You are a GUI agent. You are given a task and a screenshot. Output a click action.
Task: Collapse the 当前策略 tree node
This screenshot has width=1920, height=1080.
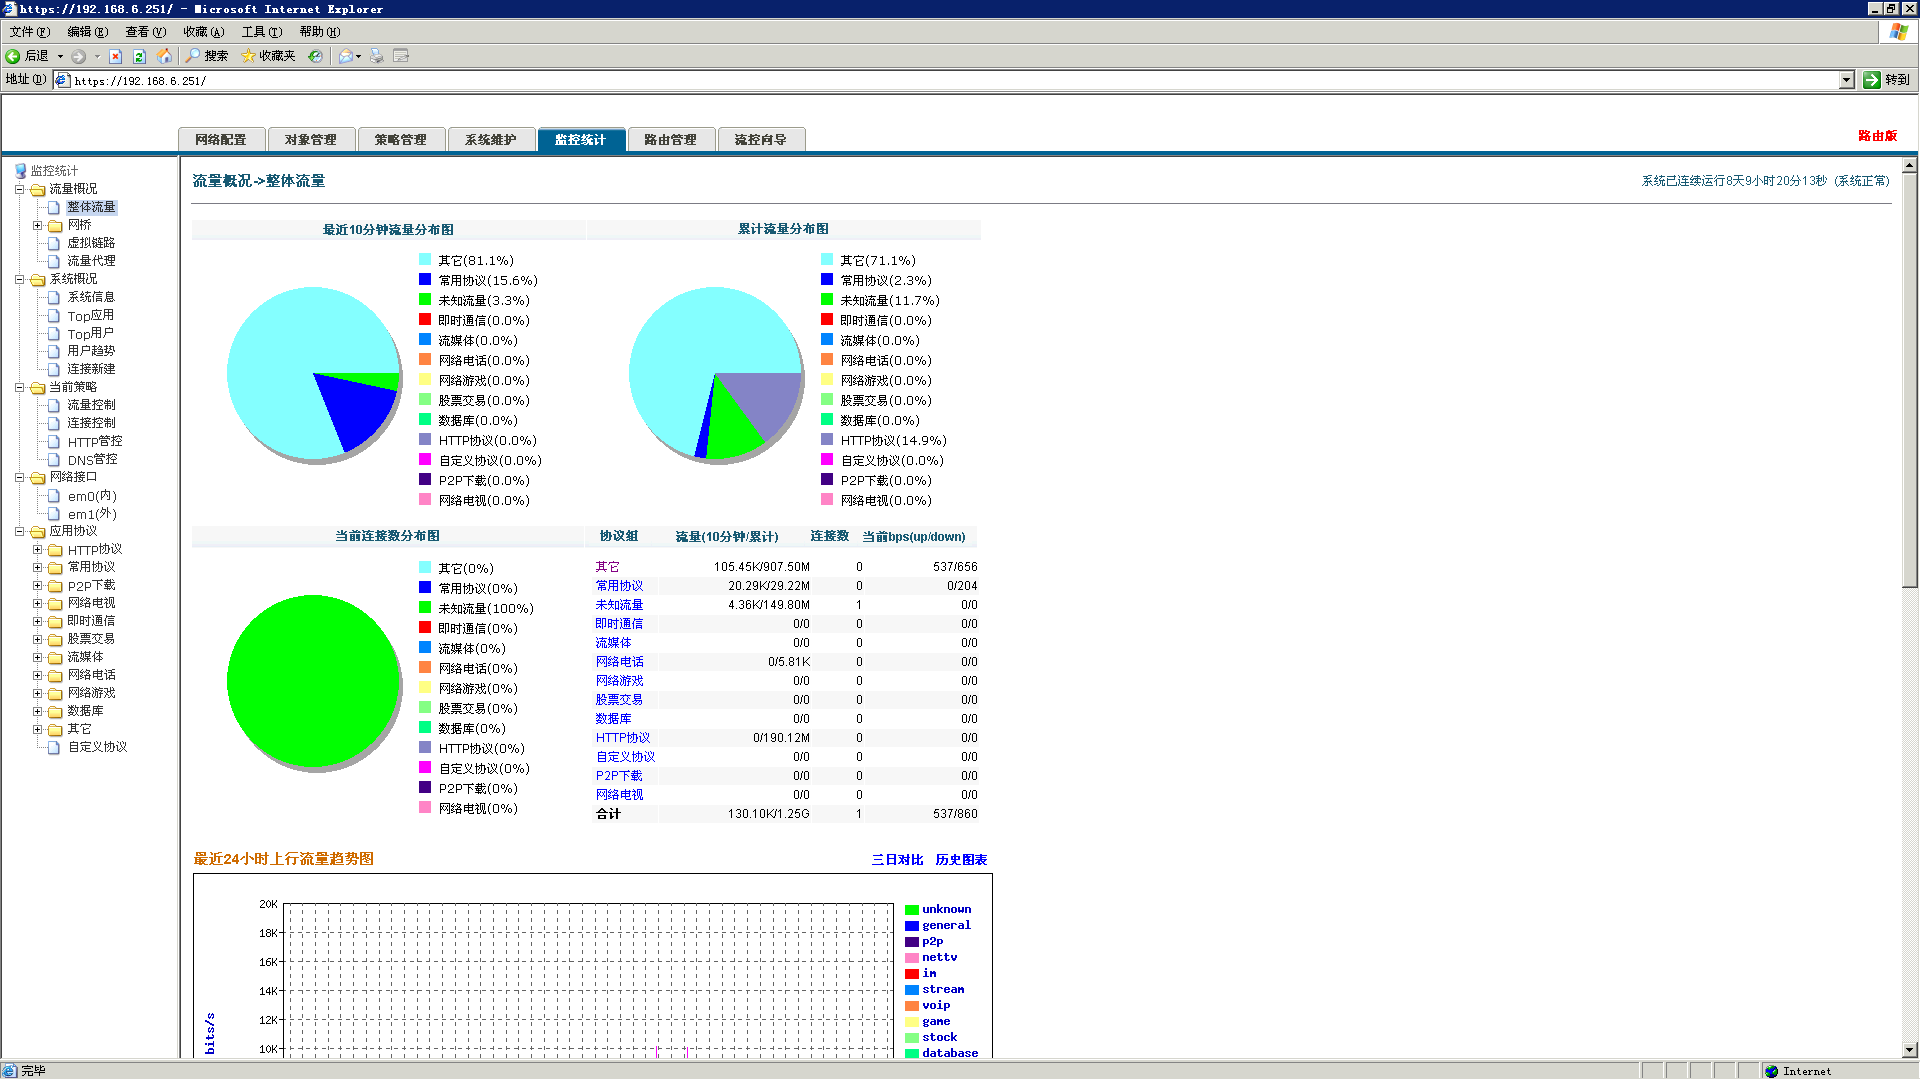tap(19, 387)
